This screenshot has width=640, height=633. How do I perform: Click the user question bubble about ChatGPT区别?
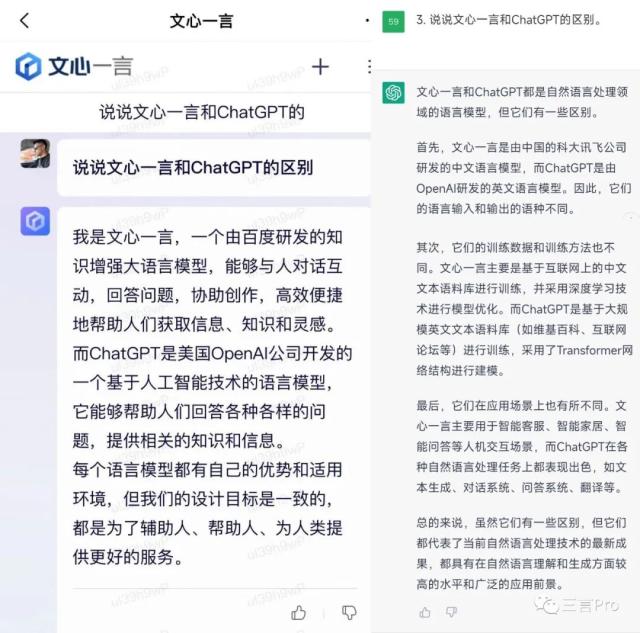click(x=214, y=168)
